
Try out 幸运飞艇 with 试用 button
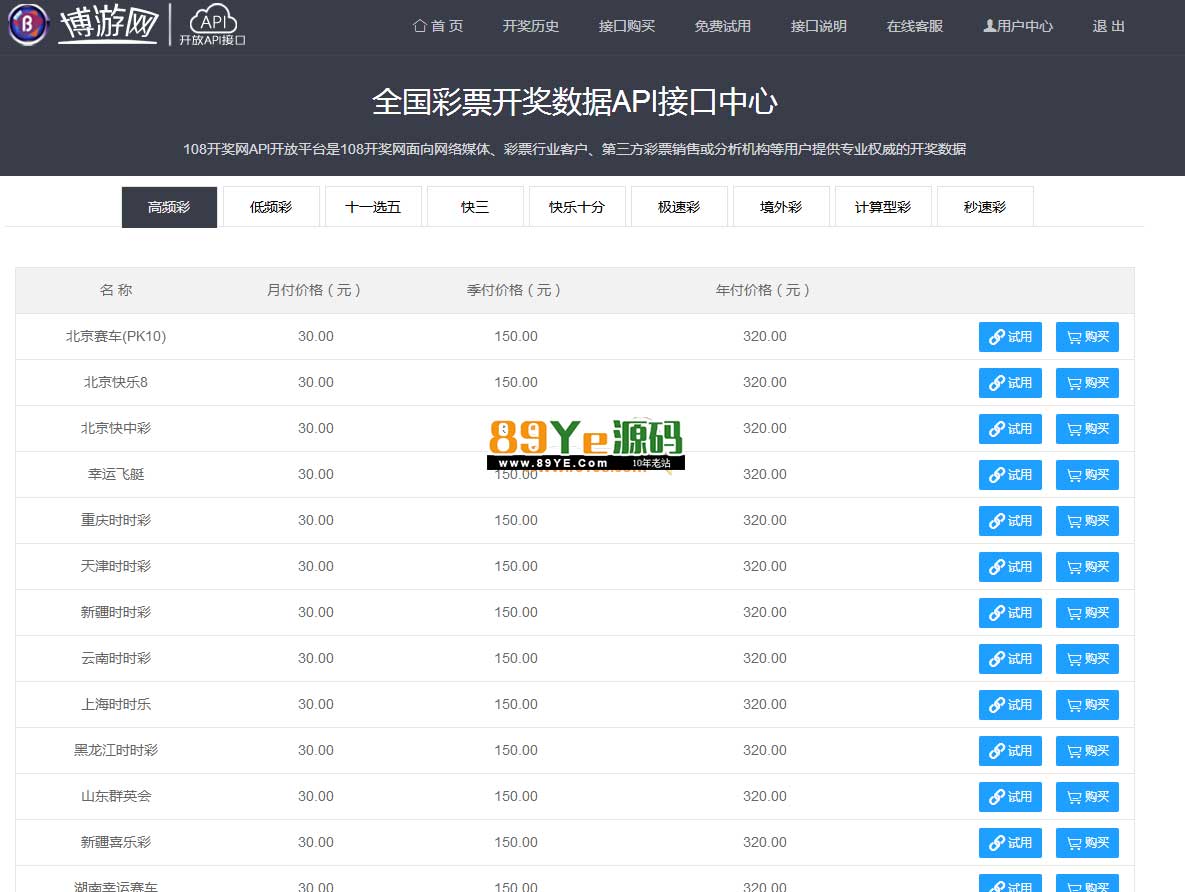coord(1010,475)
